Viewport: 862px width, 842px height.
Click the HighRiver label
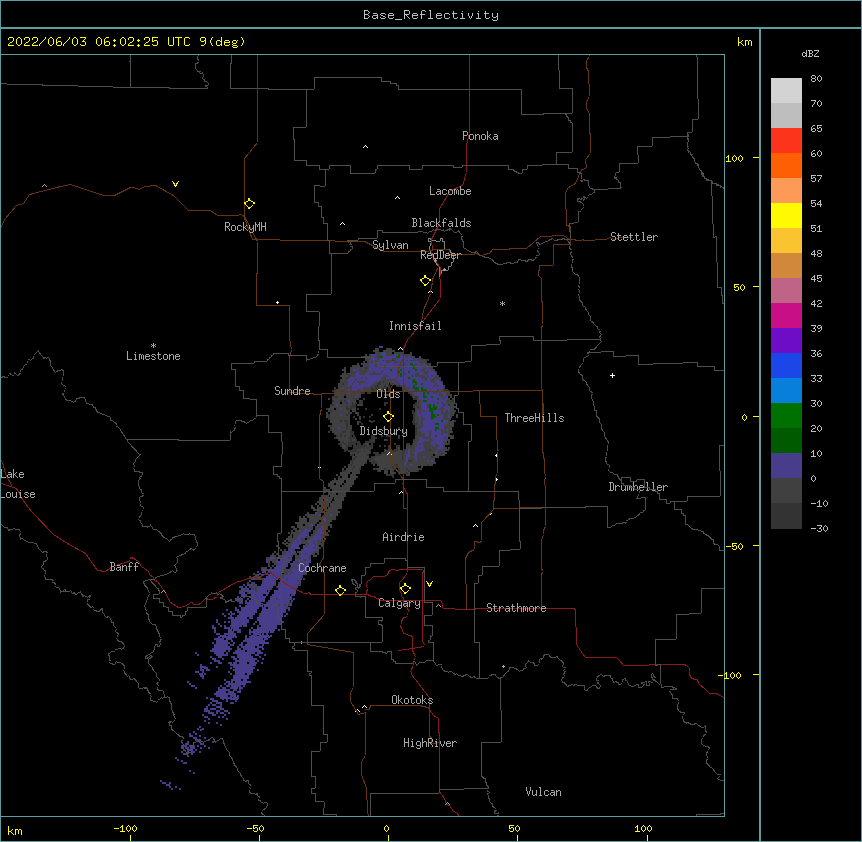point(430,743)
